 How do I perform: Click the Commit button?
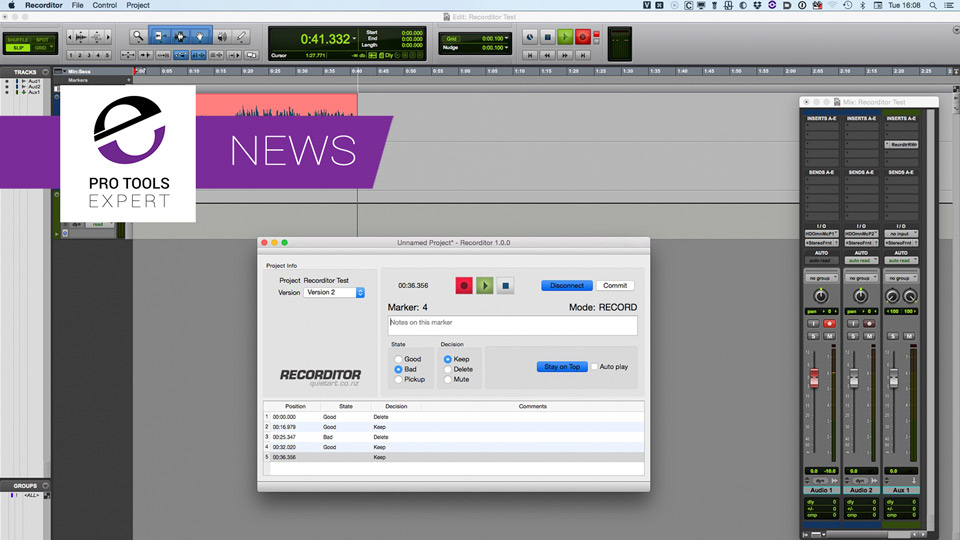pyautogui.click(x=615, y=285)
